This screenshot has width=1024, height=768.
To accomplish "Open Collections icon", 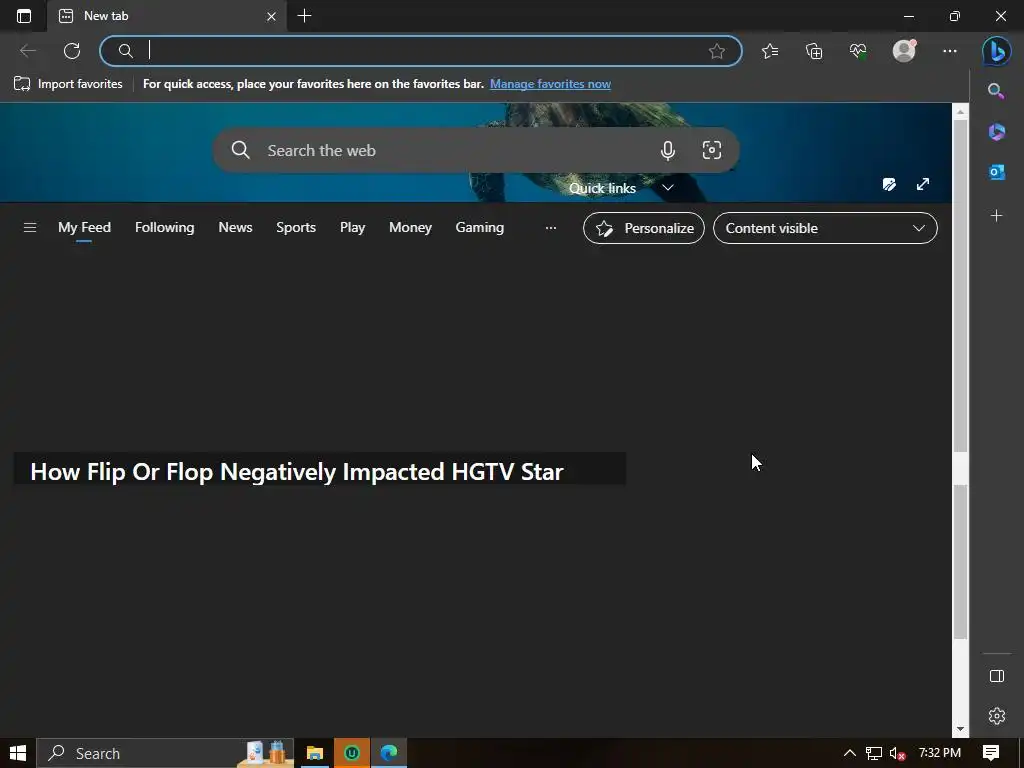I will 814,51.
